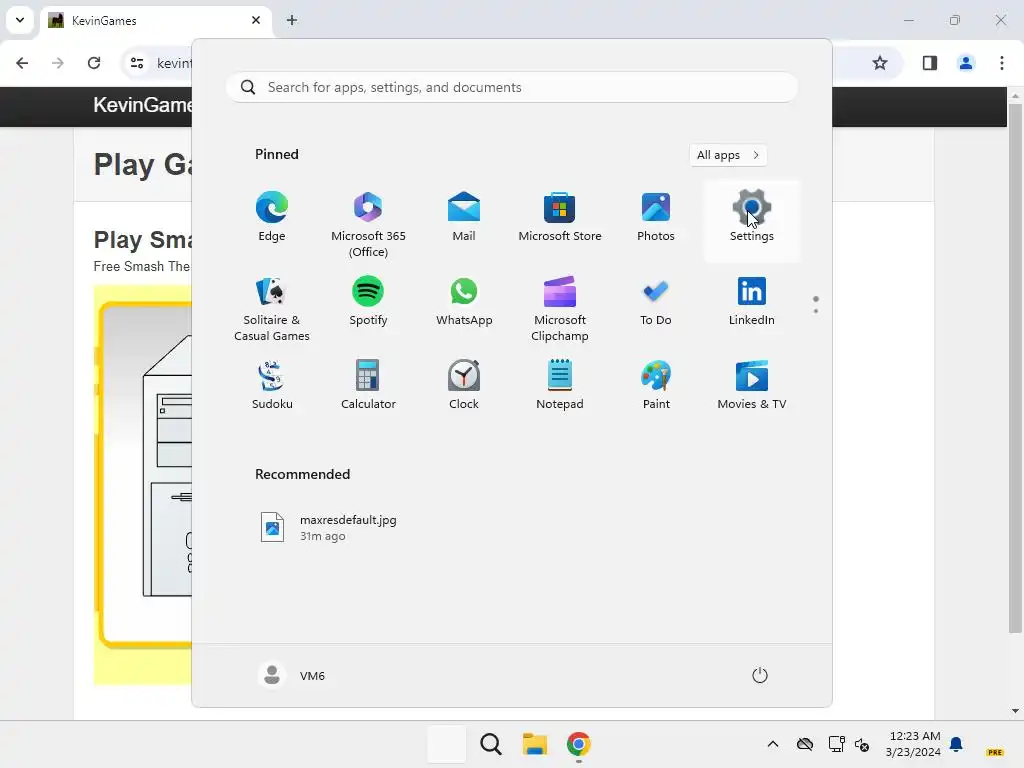Click the taskbar Start button
The image size is (1024, 768).
click(447, 744)
